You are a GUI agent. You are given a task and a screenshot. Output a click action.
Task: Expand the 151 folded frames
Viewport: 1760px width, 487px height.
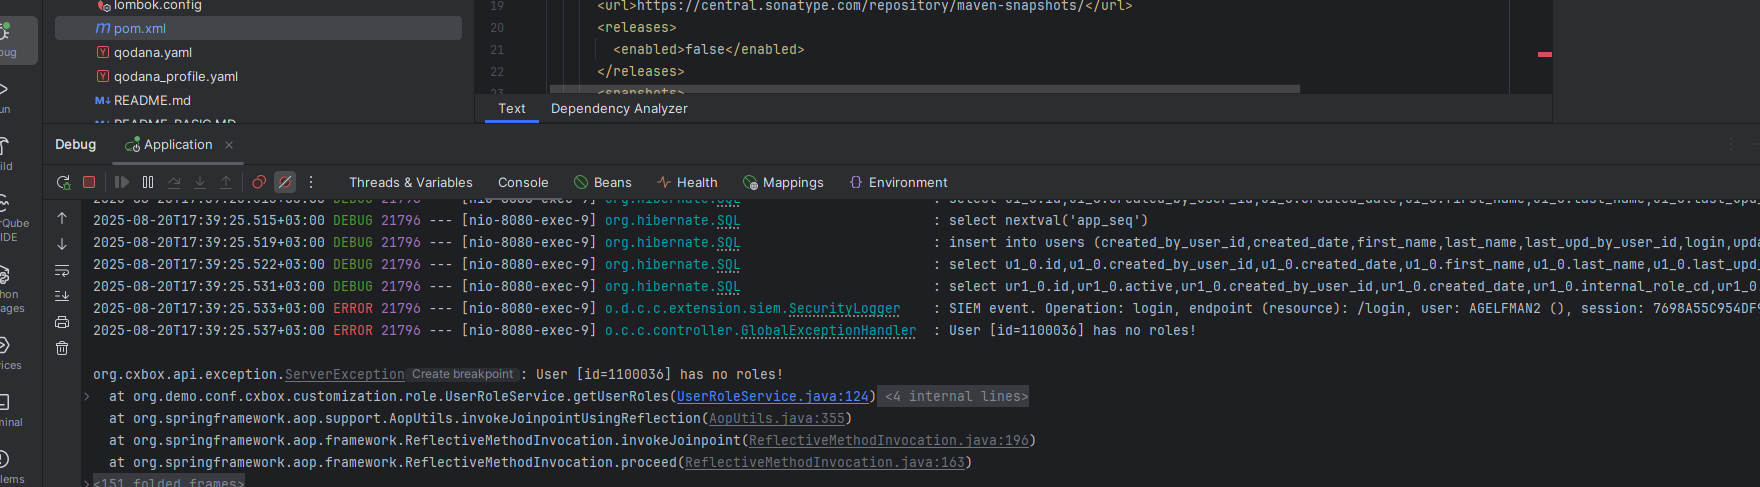pyautogui.click(x=168, y=482)
